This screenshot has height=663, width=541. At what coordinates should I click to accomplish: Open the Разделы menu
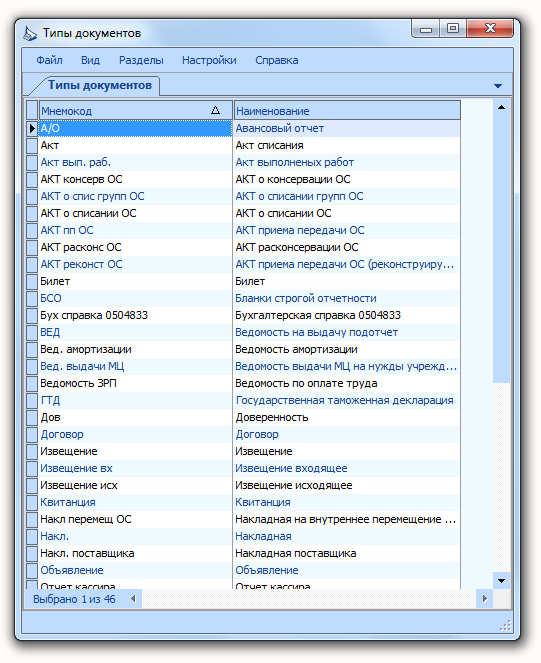pos(141,60)
